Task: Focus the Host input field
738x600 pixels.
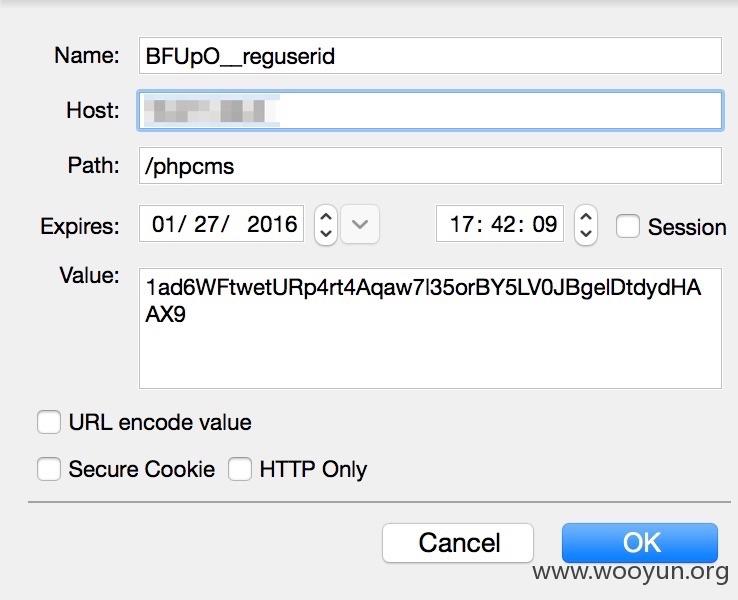Action: [x=430, y=111]
